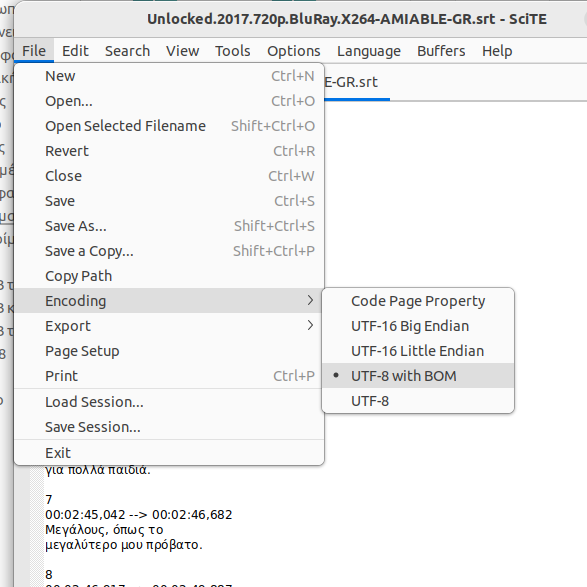Open the Language menu
This screenshot has width=587, height=587.
(369, 51)
